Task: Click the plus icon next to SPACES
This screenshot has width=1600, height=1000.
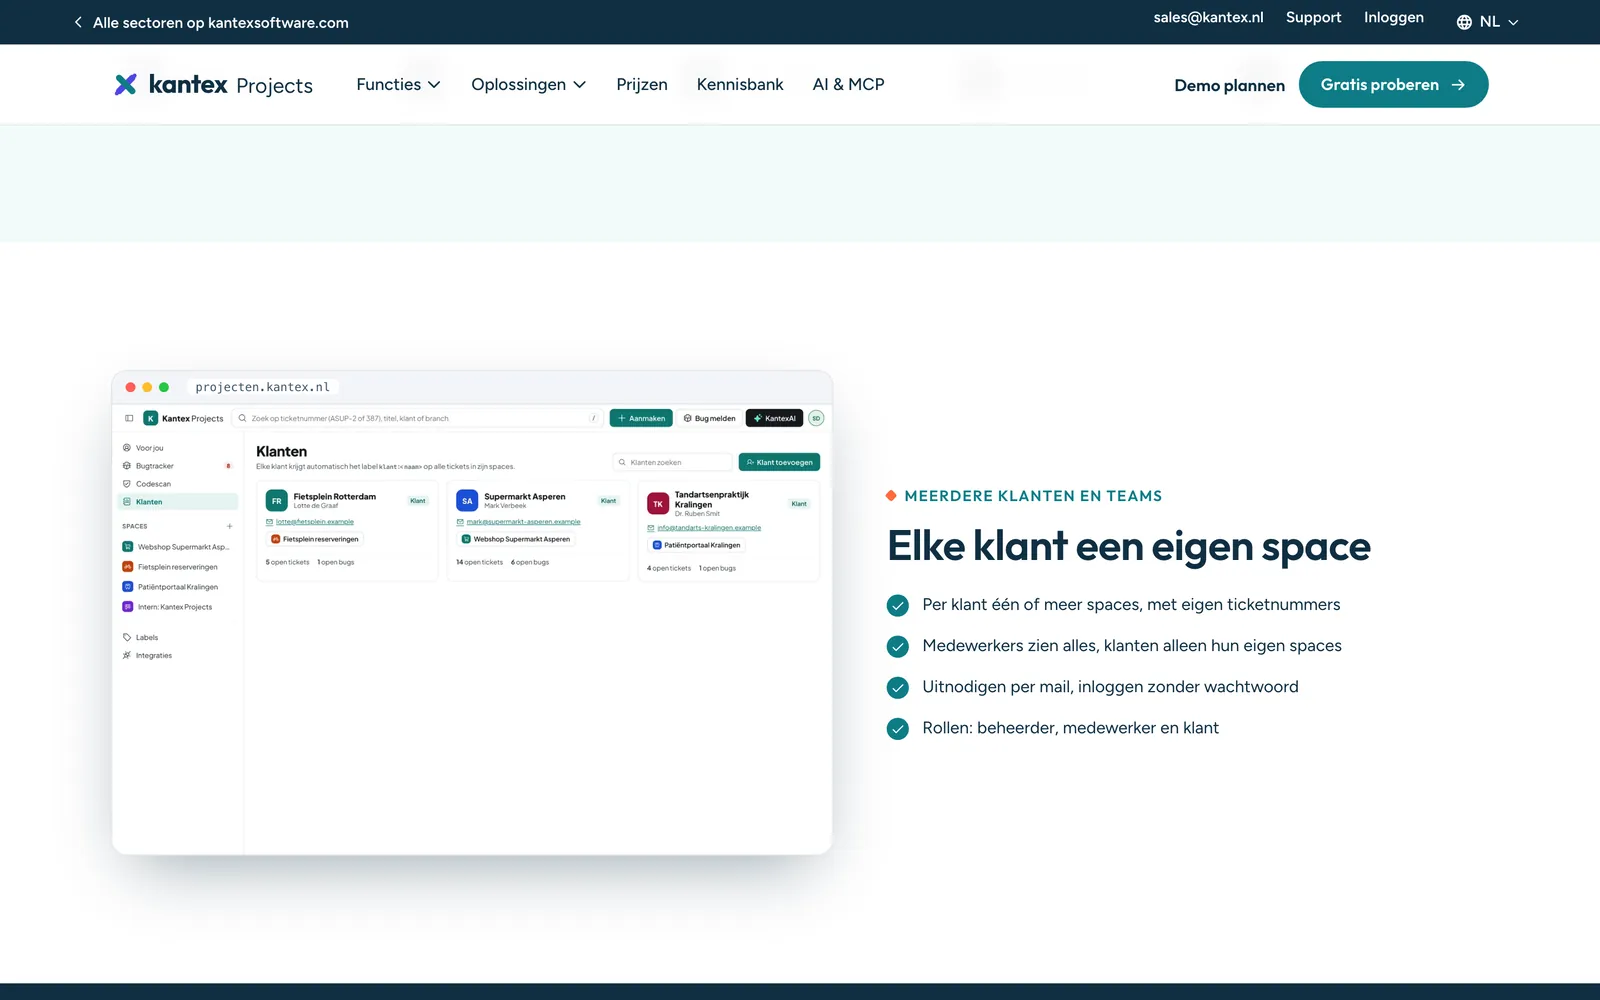Action: (230, 526)
